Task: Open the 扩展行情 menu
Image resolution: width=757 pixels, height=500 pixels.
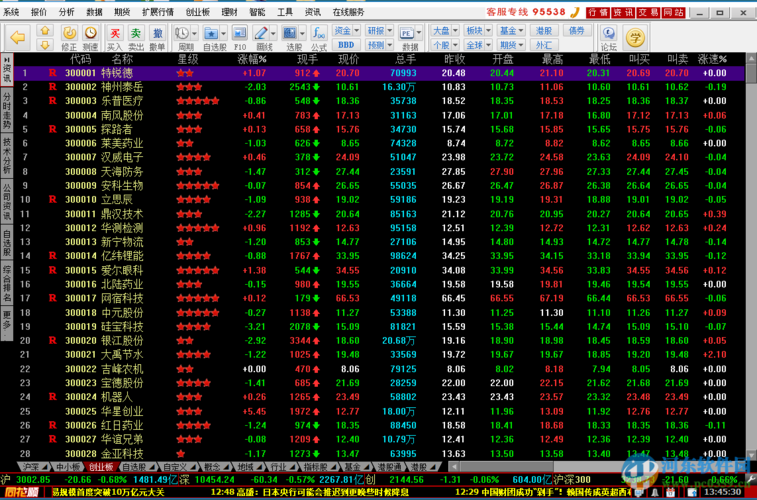Action: [158, 13]
